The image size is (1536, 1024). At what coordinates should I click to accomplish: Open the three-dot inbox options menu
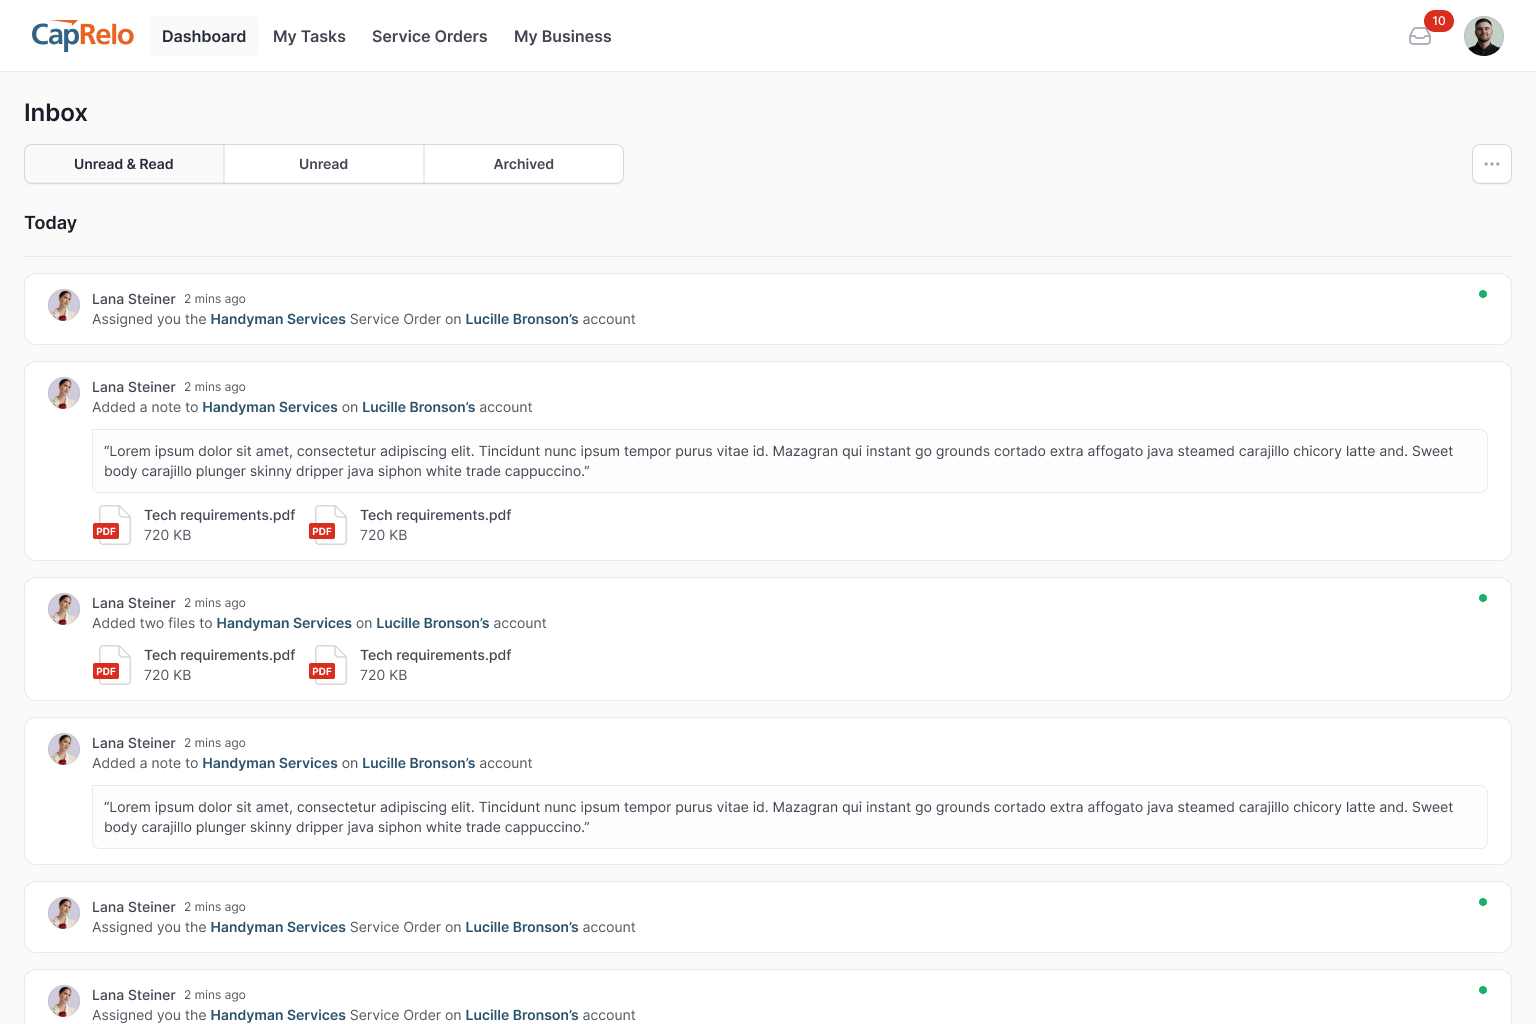point(1491,164)
